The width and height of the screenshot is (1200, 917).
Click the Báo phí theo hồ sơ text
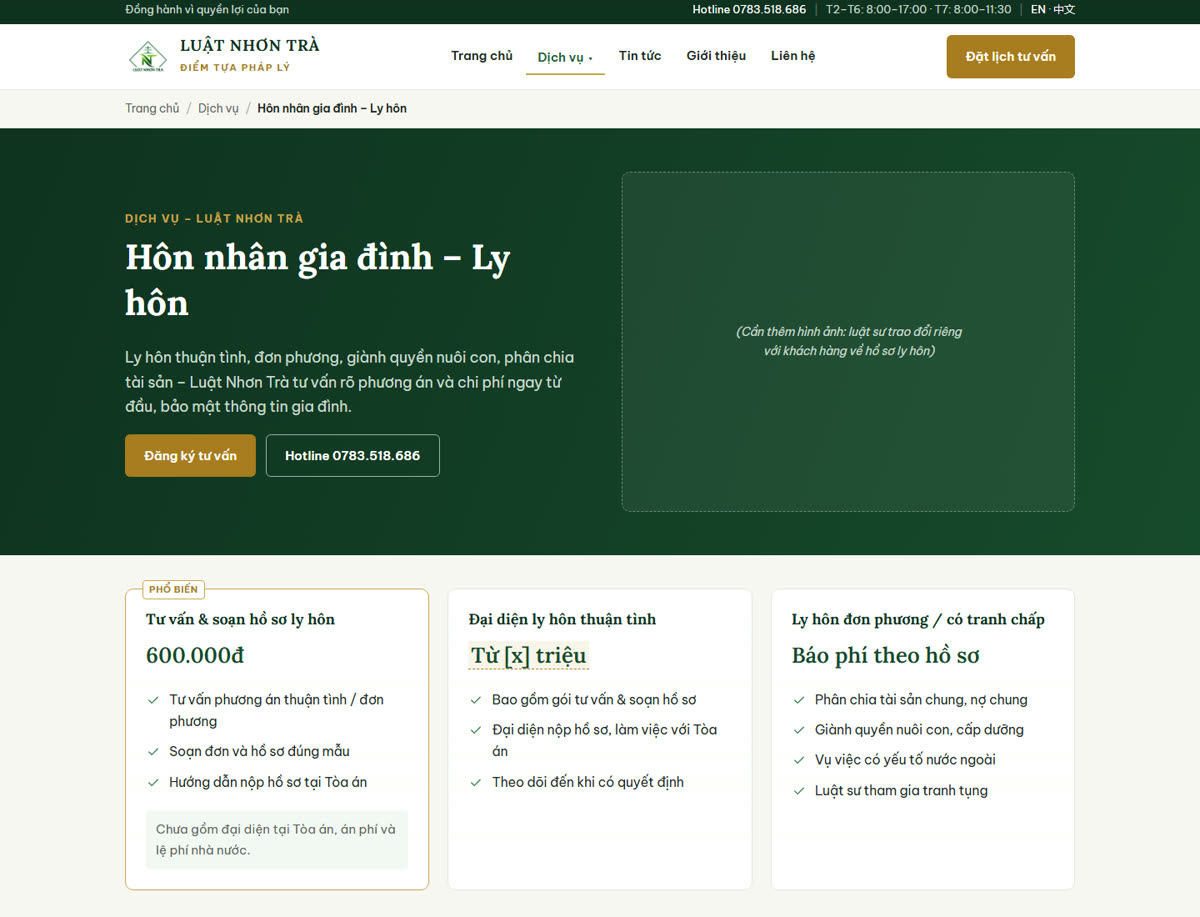coord(885,656)
